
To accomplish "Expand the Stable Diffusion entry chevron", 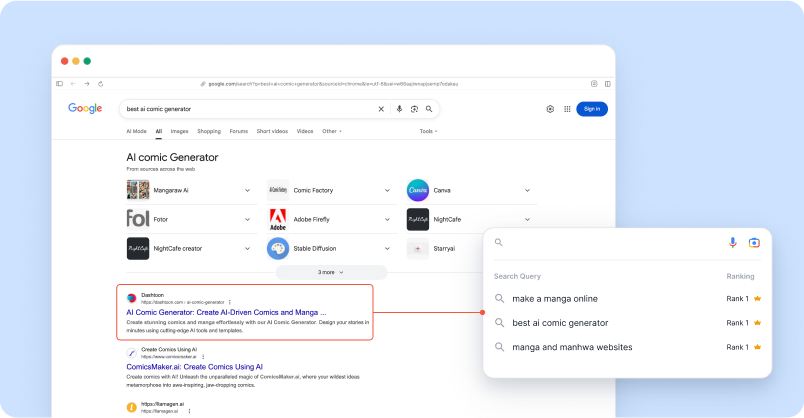I will pos(387,249).
